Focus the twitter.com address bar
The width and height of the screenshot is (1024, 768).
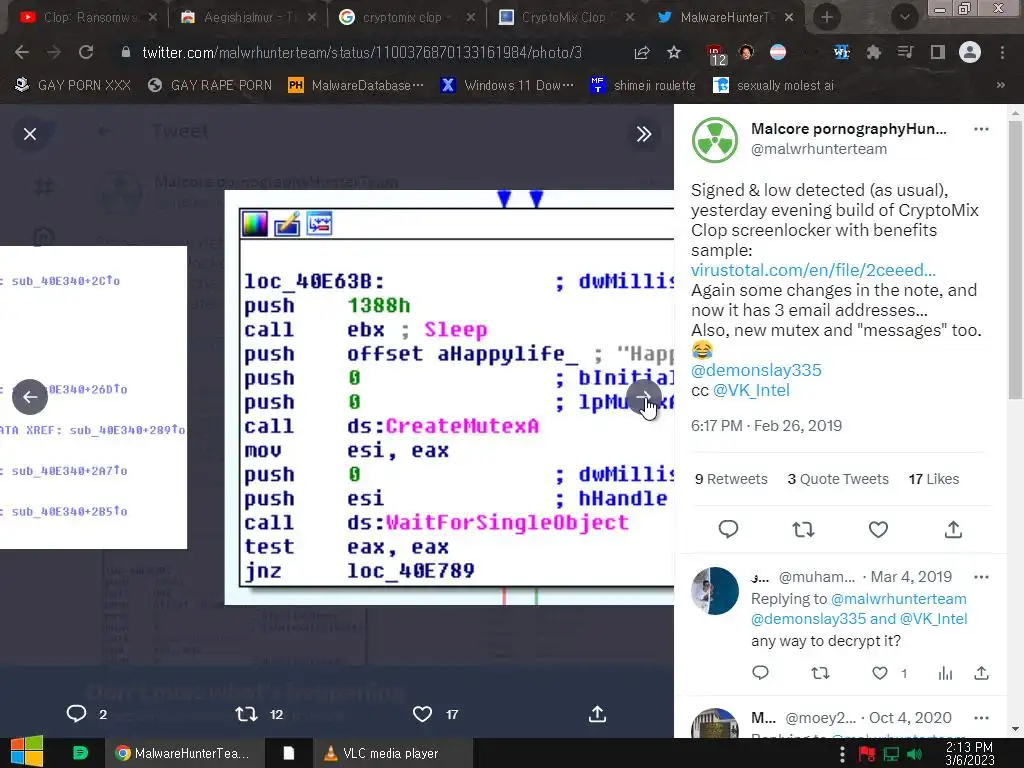click(x=362, y=52)
